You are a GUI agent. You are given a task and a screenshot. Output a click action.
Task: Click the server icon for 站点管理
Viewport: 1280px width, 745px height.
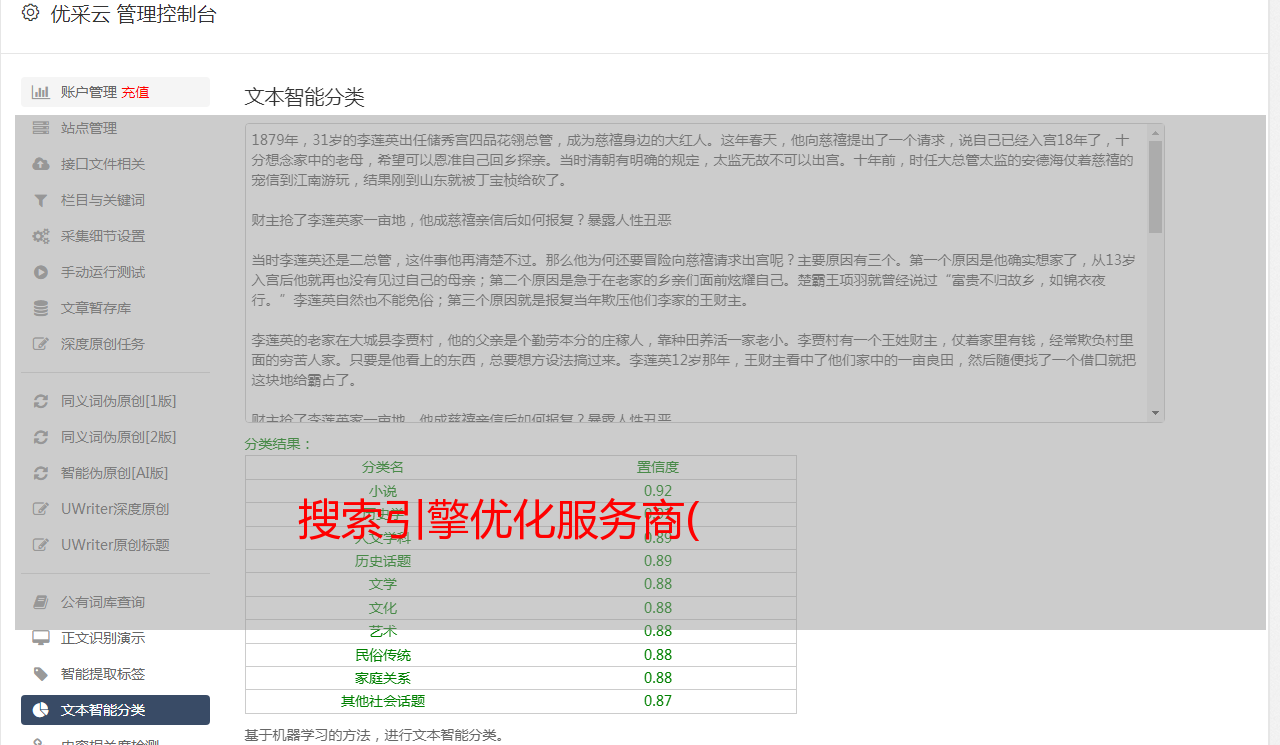coord(41,128)
